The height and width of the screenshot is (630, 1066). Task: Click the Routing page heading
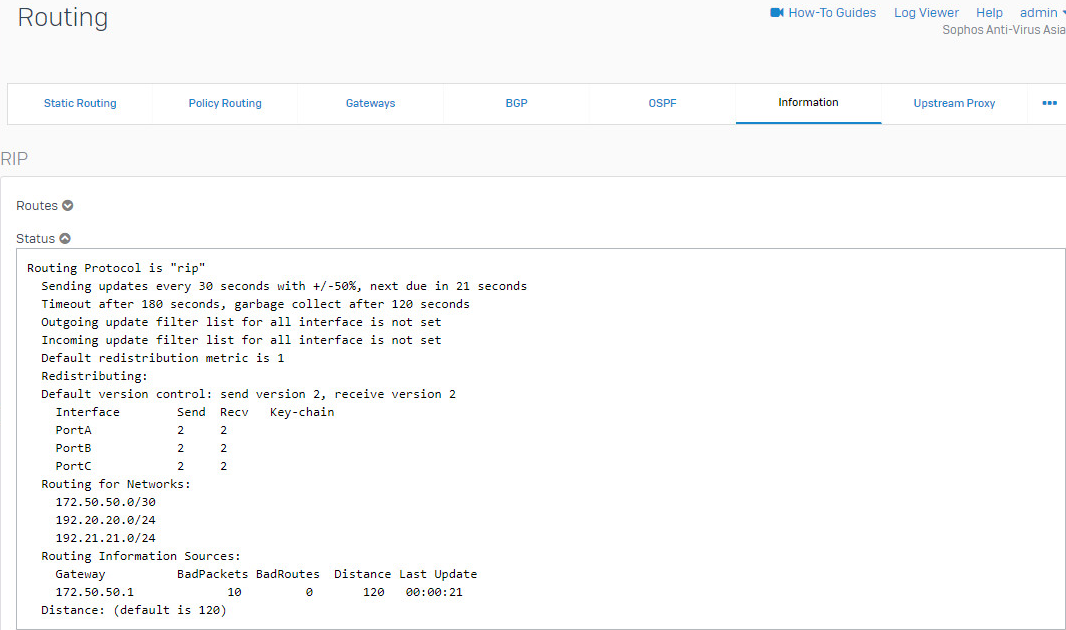[x=62, y=17]
